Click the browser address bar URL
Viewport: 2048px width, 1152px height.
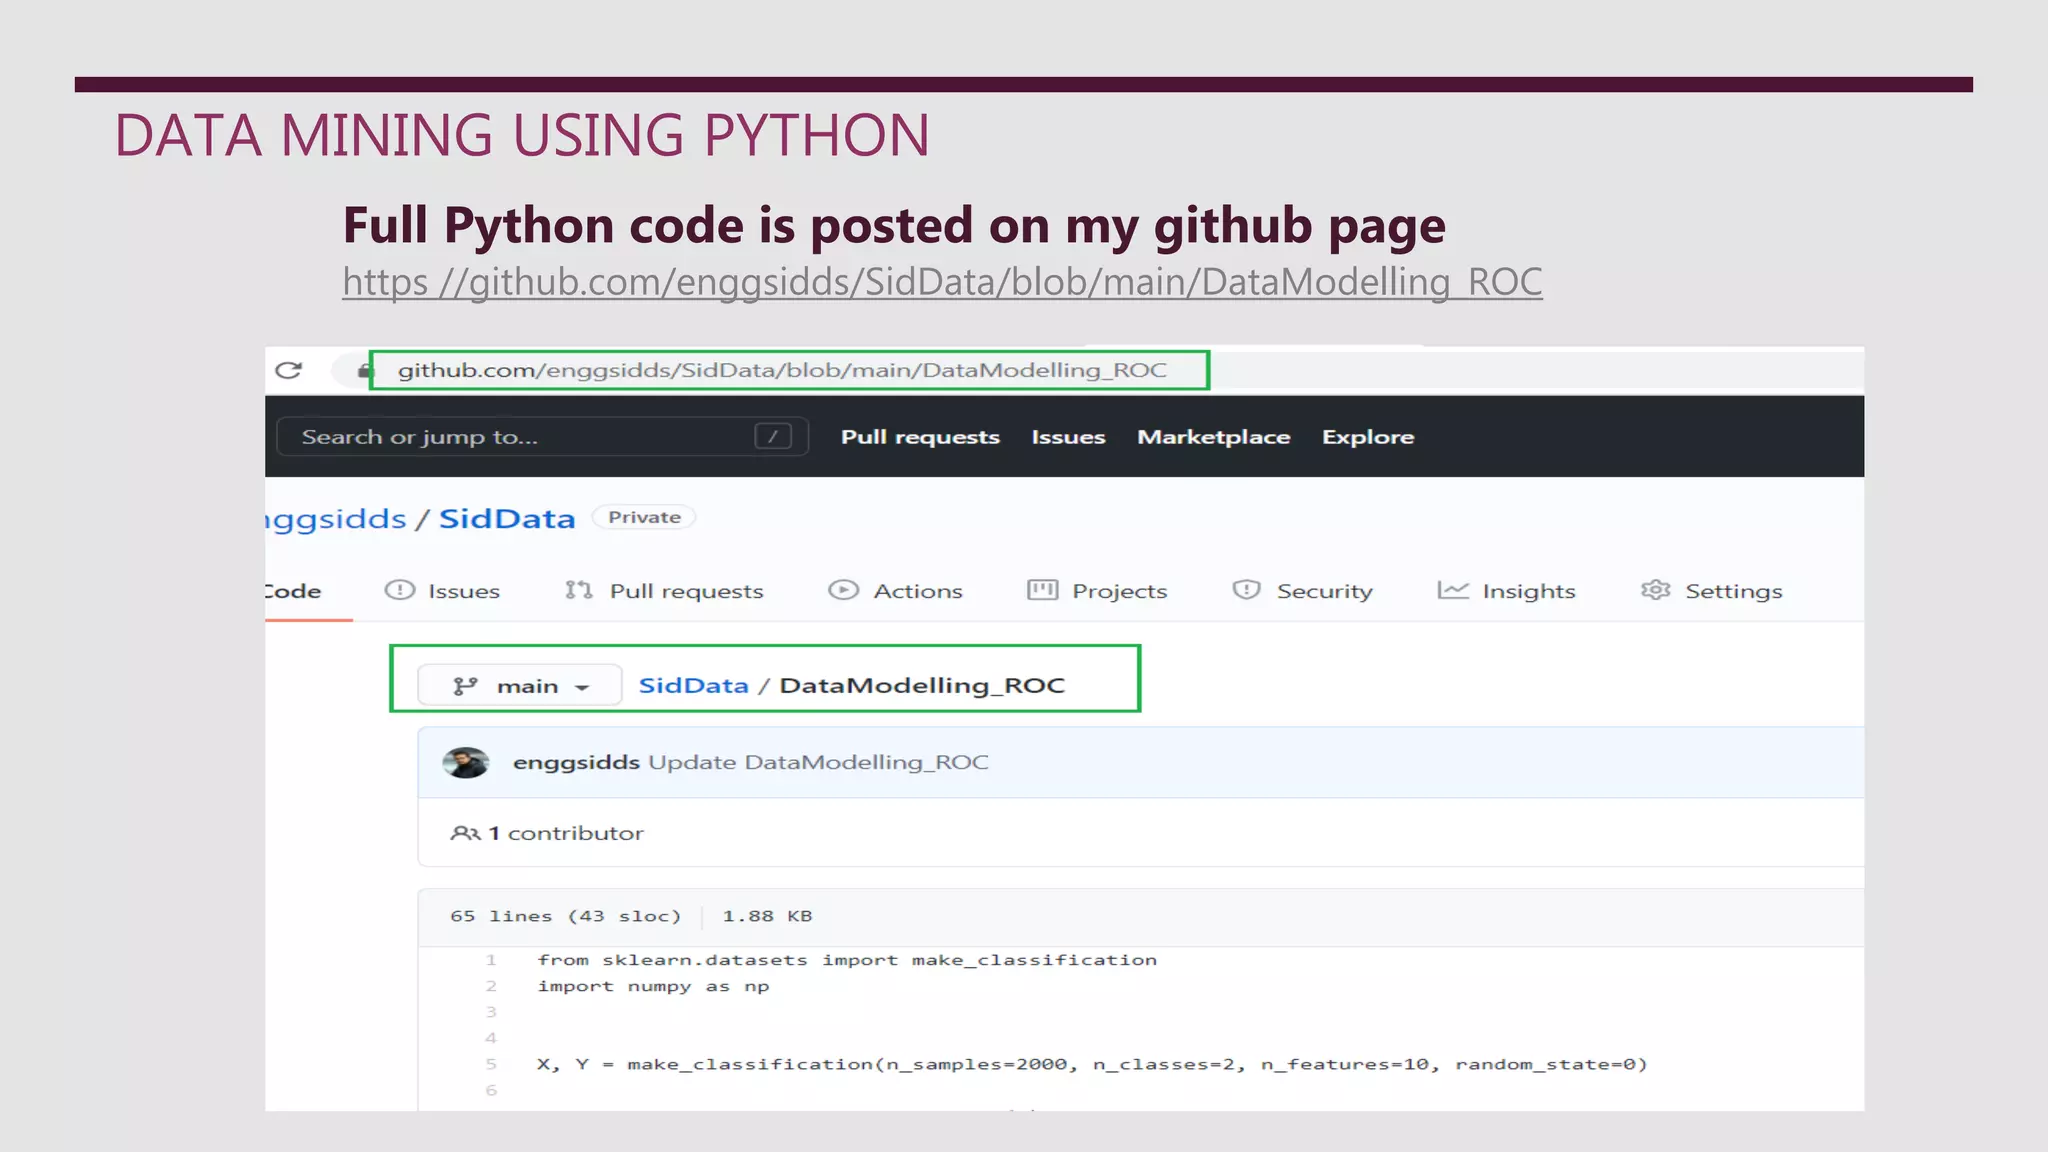[x=782, y=370]
